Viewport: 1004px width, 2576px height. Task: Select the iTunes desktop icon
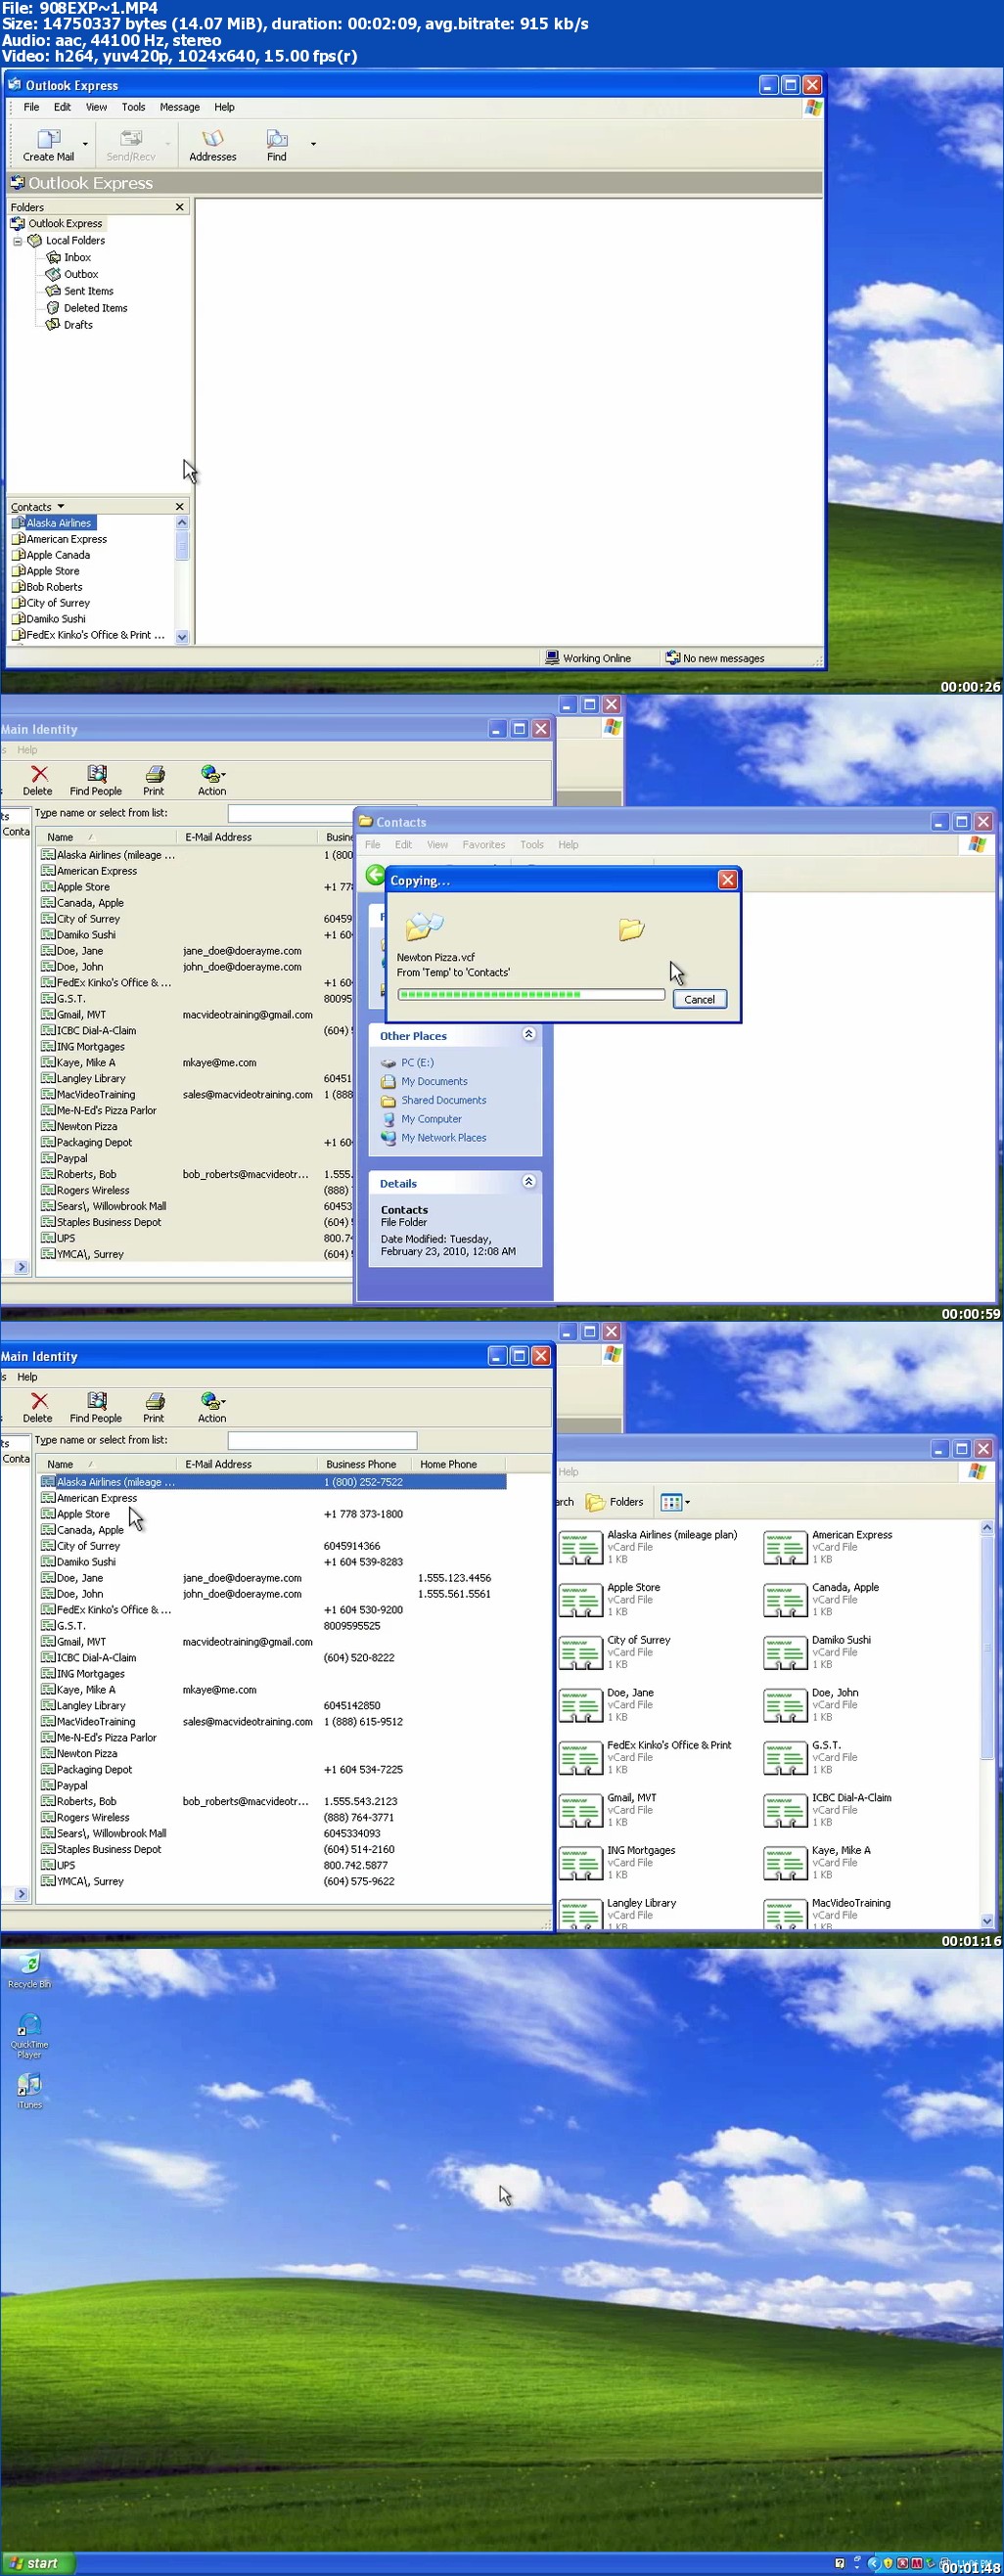click(x=29, y=2092)
